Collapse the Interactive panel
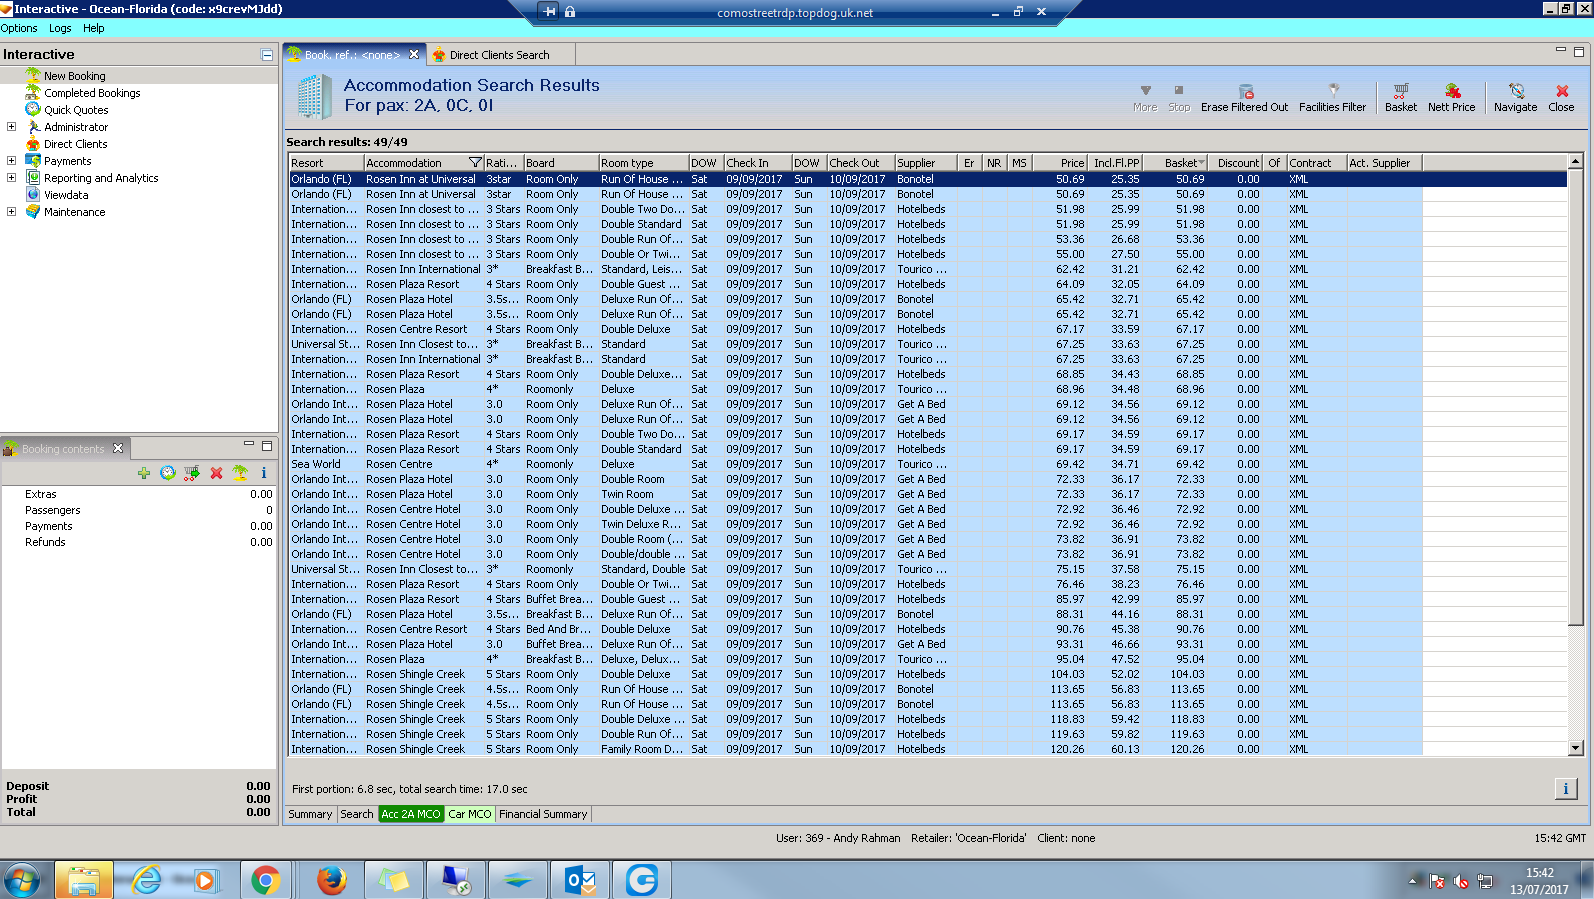1594x899 pixels. tap(267, 55)
